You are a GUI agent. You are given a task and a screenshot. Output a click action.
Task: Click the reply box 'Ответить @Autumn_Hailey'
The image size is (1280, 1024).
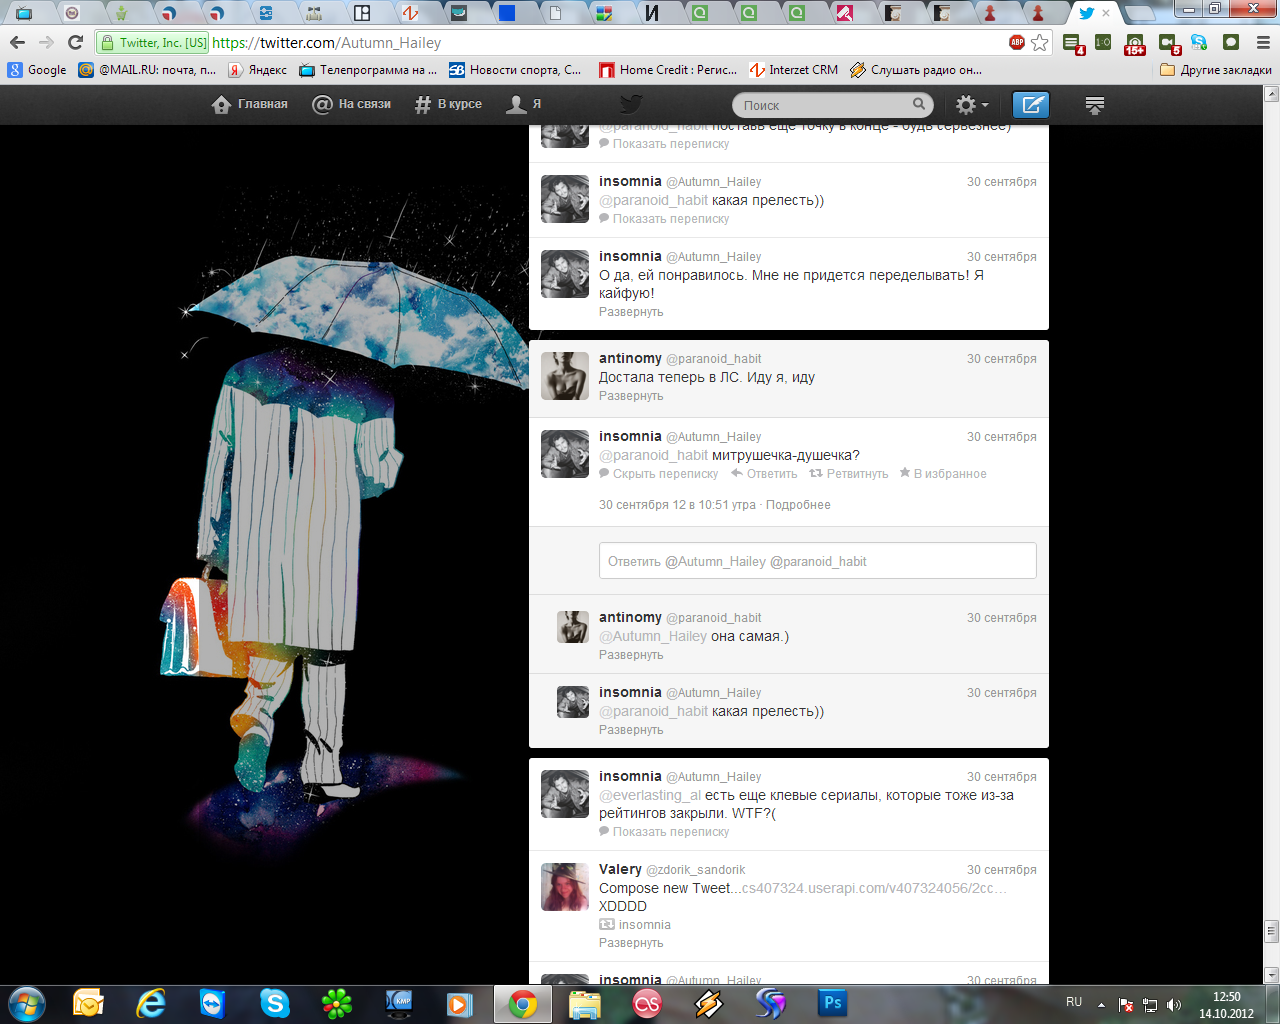coord(817,561)
